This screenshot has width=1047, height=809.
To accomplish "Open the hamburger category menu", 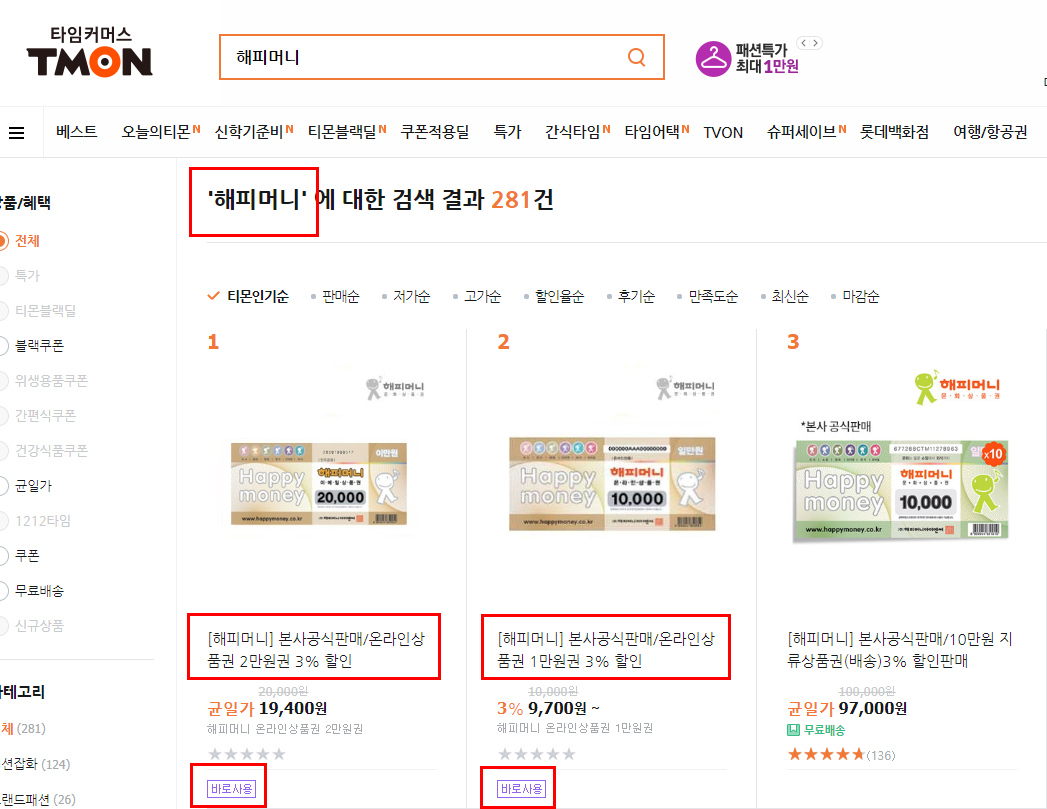I will [x=16, y=133].
